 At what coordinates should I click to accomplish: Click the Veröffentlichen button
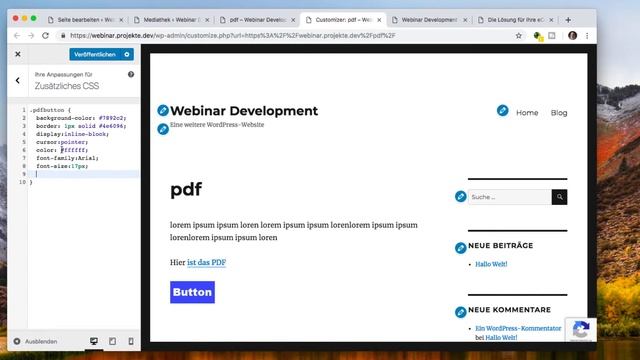95,54
